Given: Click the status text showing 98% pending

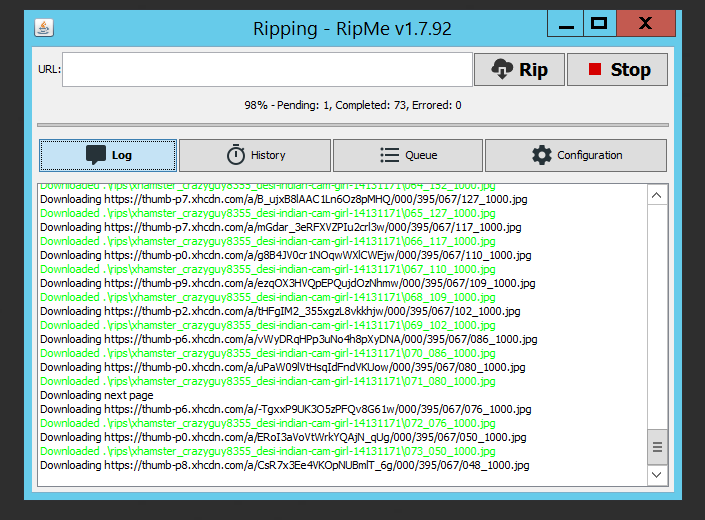Looking at the screenshot, I should click(353, 105).
